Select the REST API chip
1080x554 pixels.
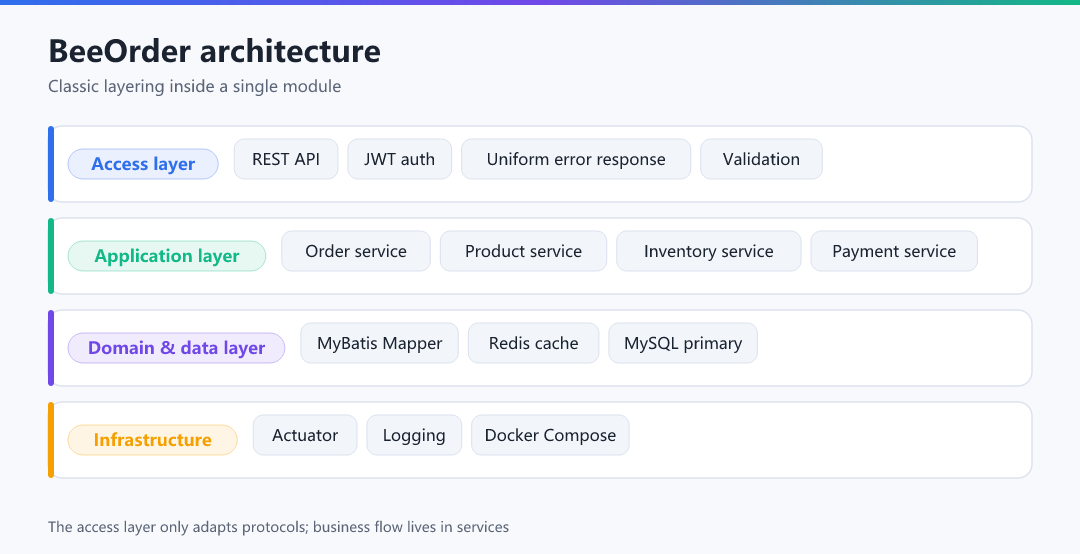coord(286,159)
